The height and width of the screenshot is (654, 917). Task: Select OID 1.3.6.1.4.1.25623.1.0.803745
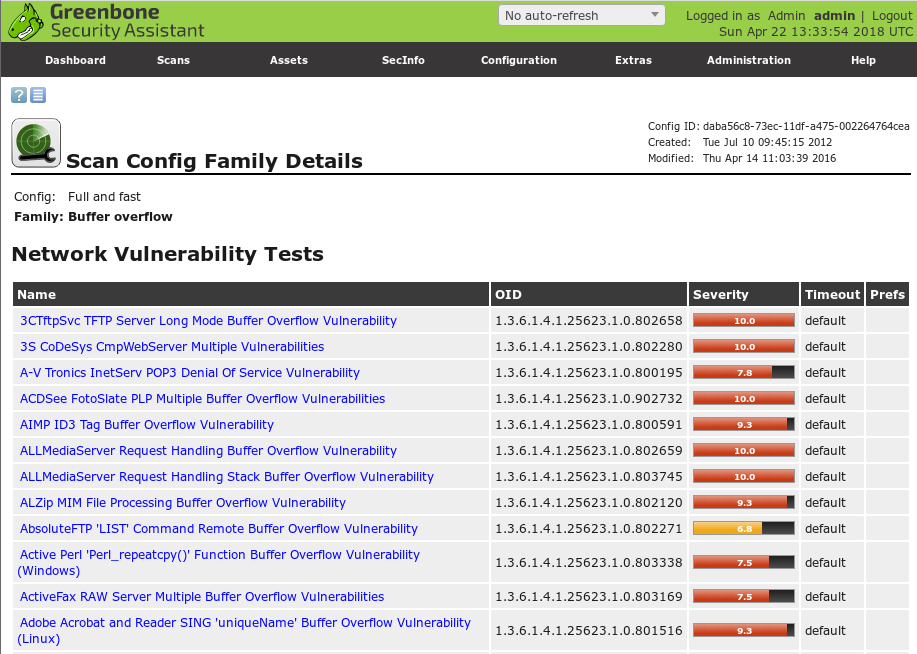pyautogui.click(x=589, y=477)
